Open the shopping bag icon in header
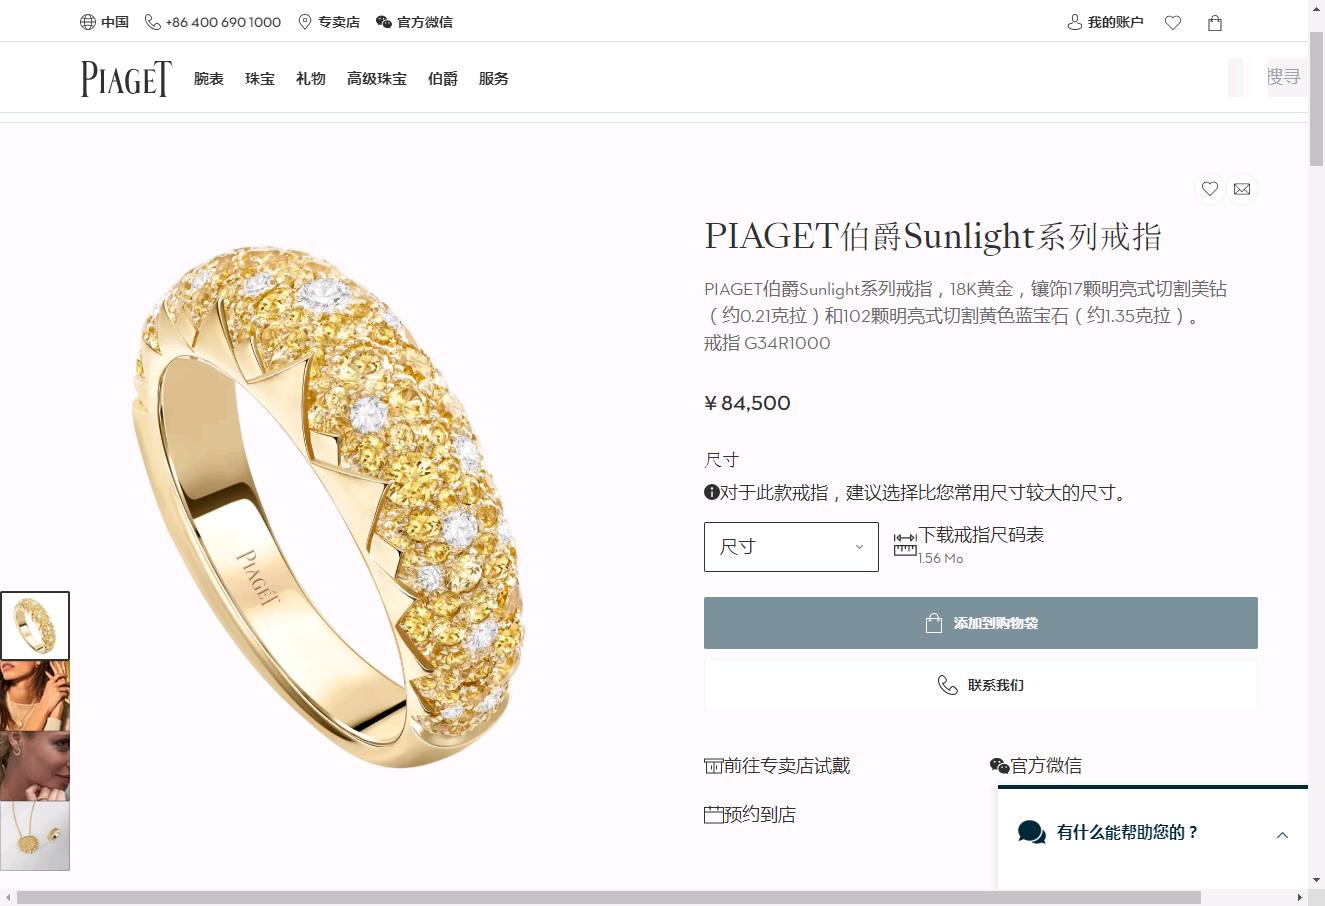Screen dimensions: 1325x906 1215,22
